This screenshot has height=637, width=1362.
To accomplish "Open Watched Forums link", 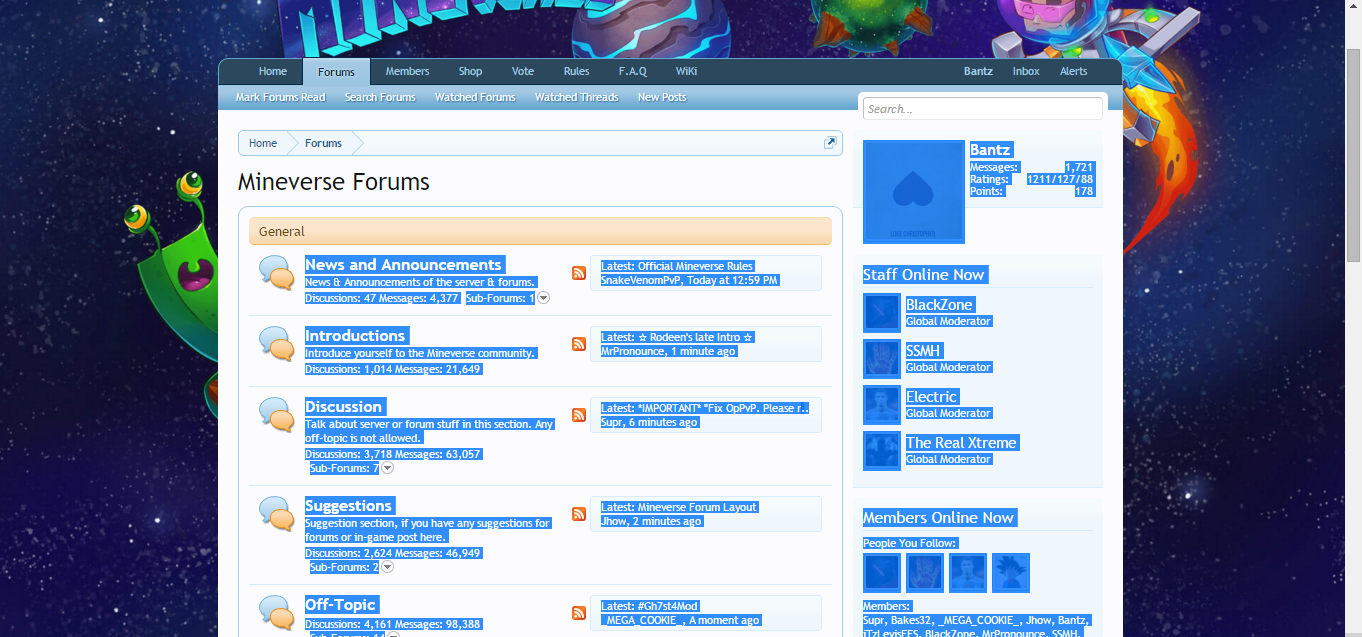I will (x=475, y=97).
